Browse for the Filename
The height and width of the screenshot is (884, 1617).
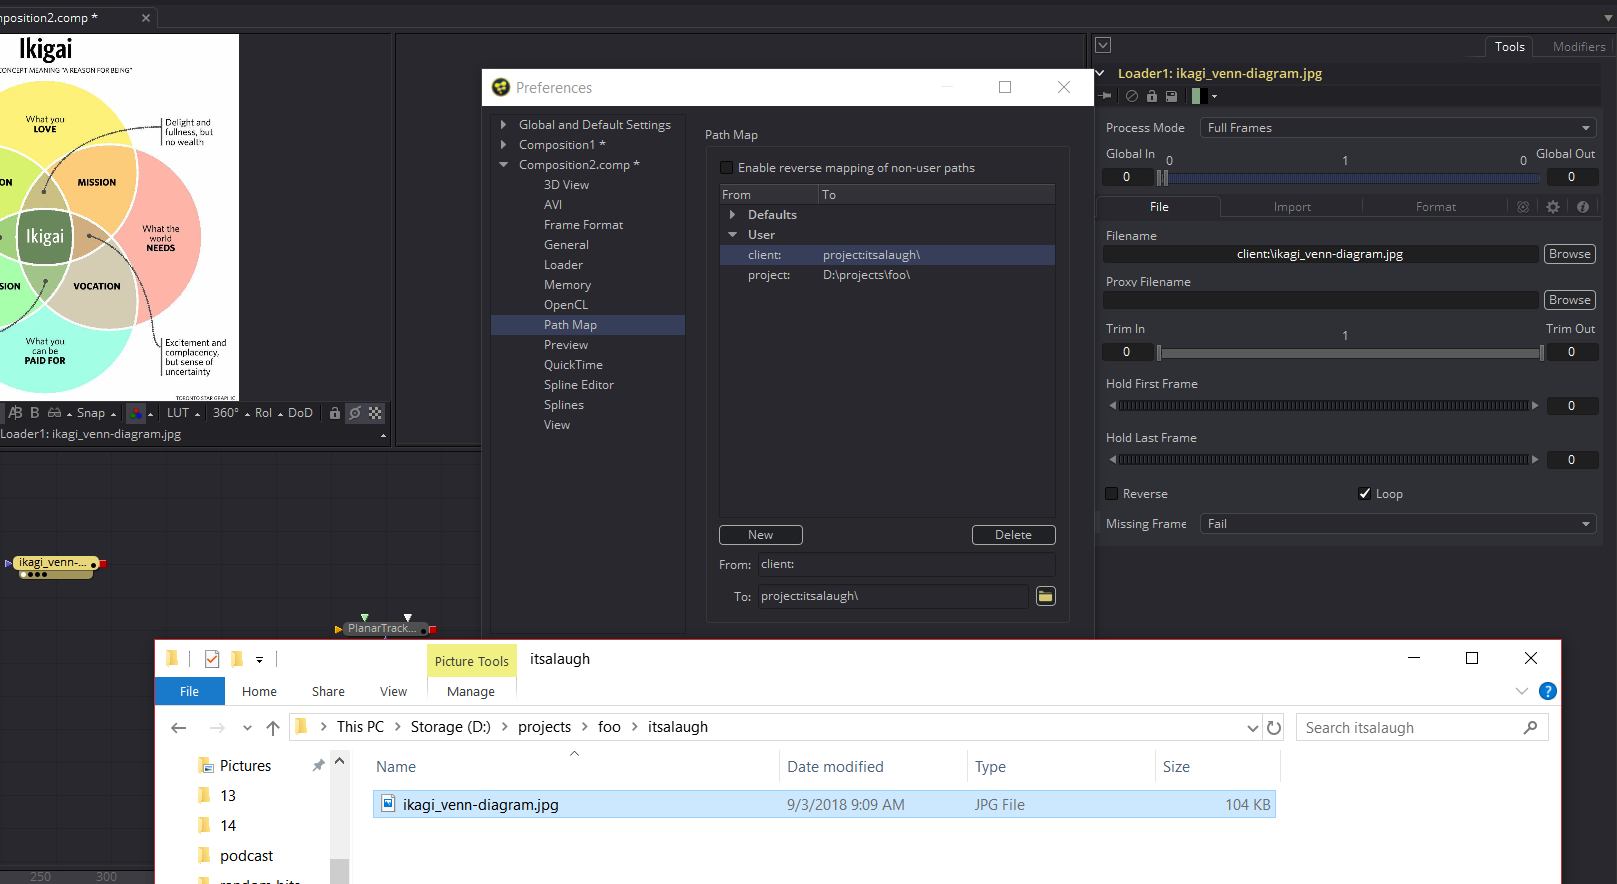tap(1570, 254)
